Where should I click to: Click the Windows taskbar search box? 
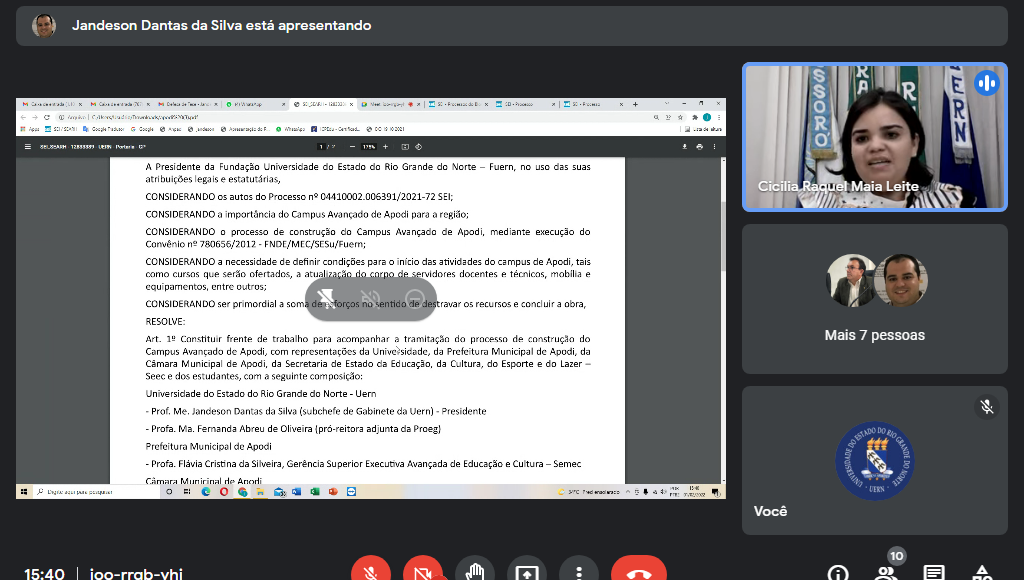97,492
